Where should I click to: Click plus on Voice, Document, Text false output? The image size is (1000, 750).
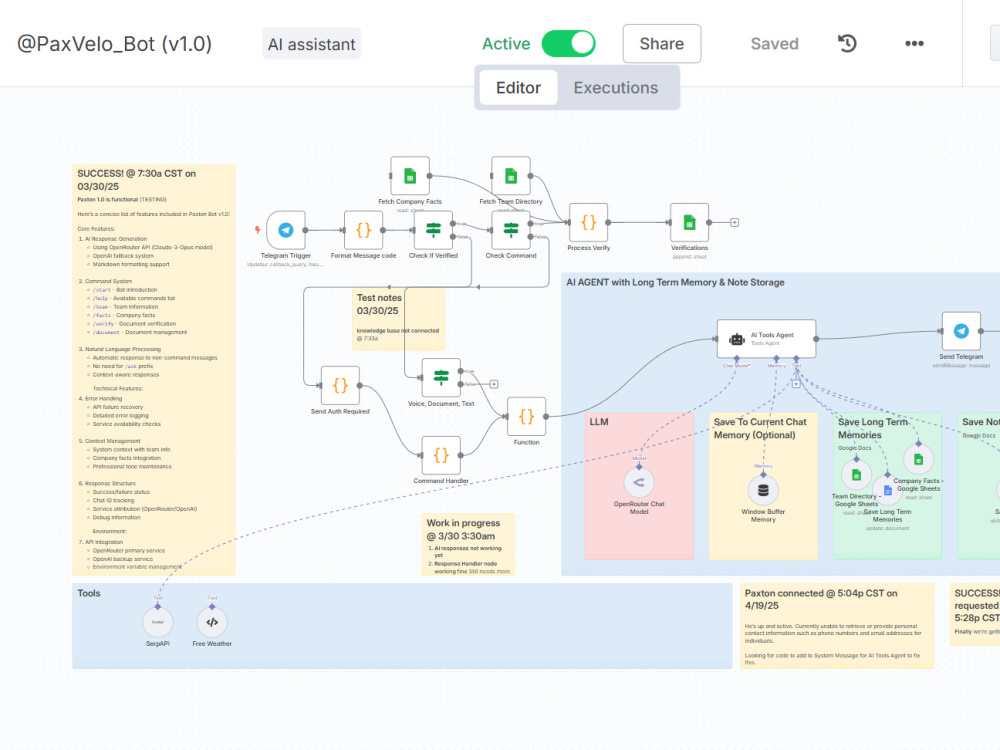click(494, 384)
